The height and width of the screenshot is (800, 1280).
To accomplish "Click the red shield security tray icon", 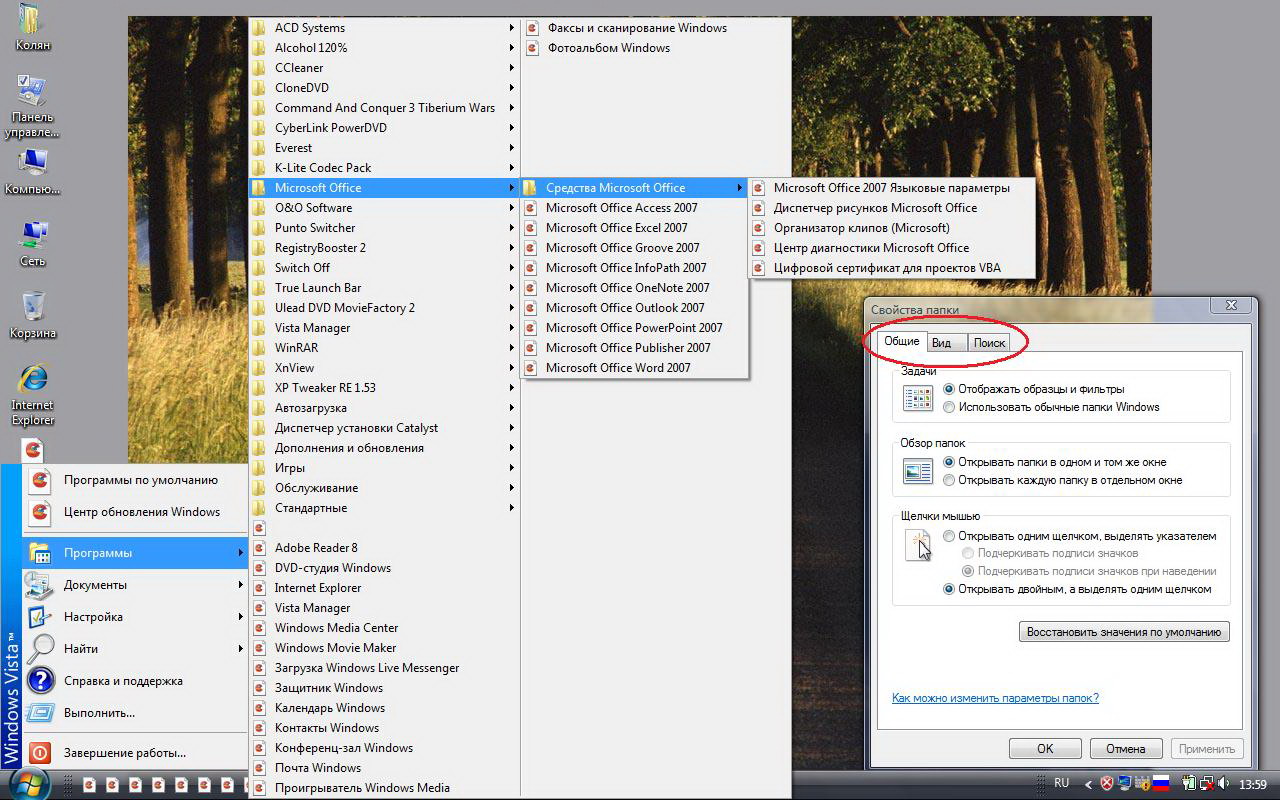I will [x=1108, y=783].
